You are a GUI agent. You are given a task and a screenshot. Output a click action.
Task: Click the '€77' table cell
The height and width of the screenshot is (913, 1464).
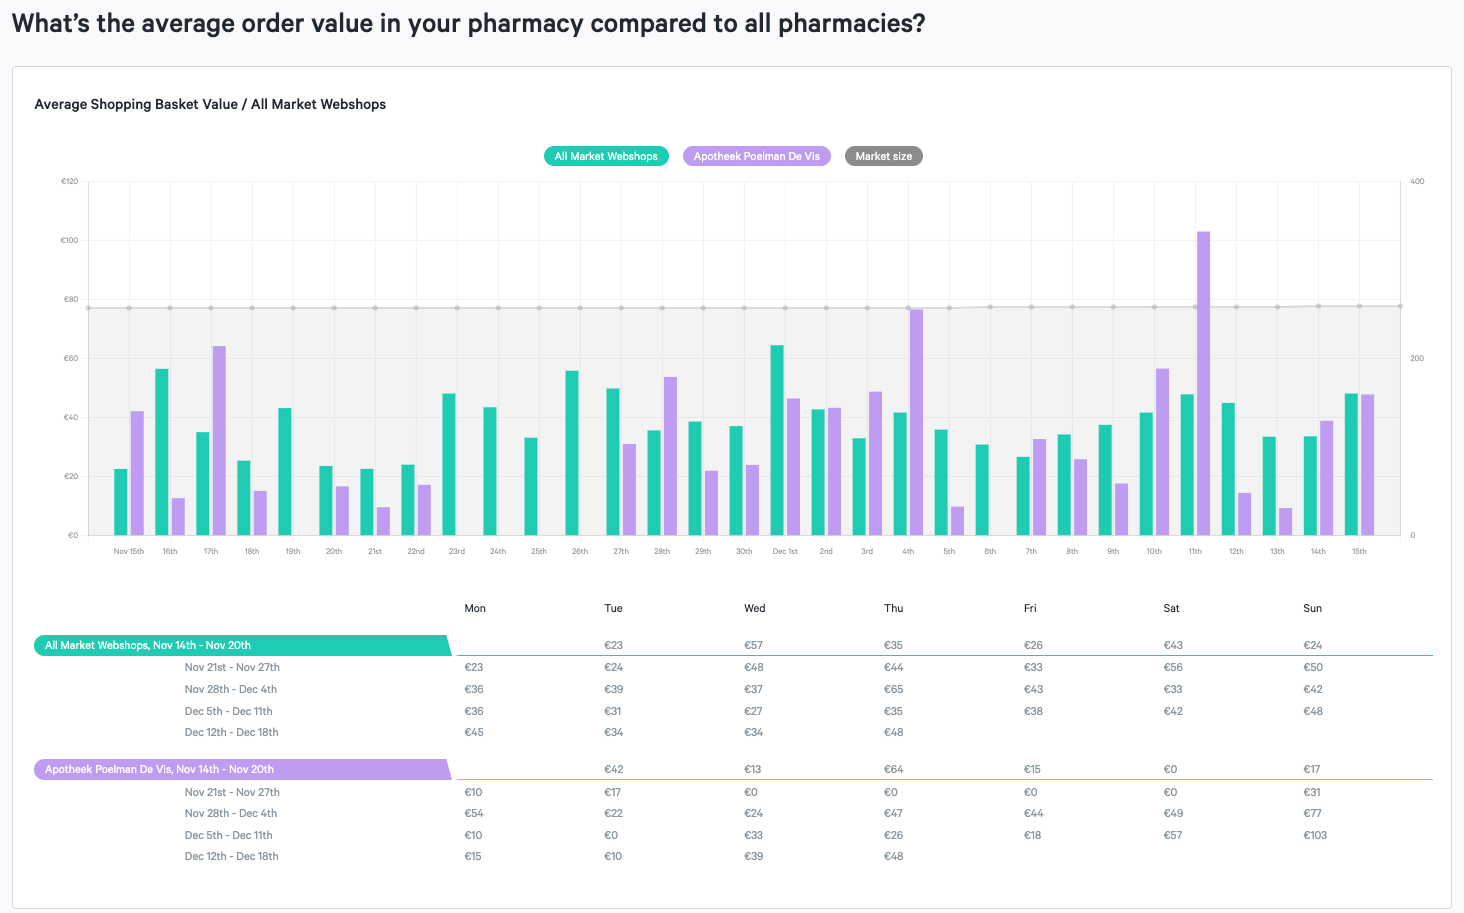point(1312,813)
